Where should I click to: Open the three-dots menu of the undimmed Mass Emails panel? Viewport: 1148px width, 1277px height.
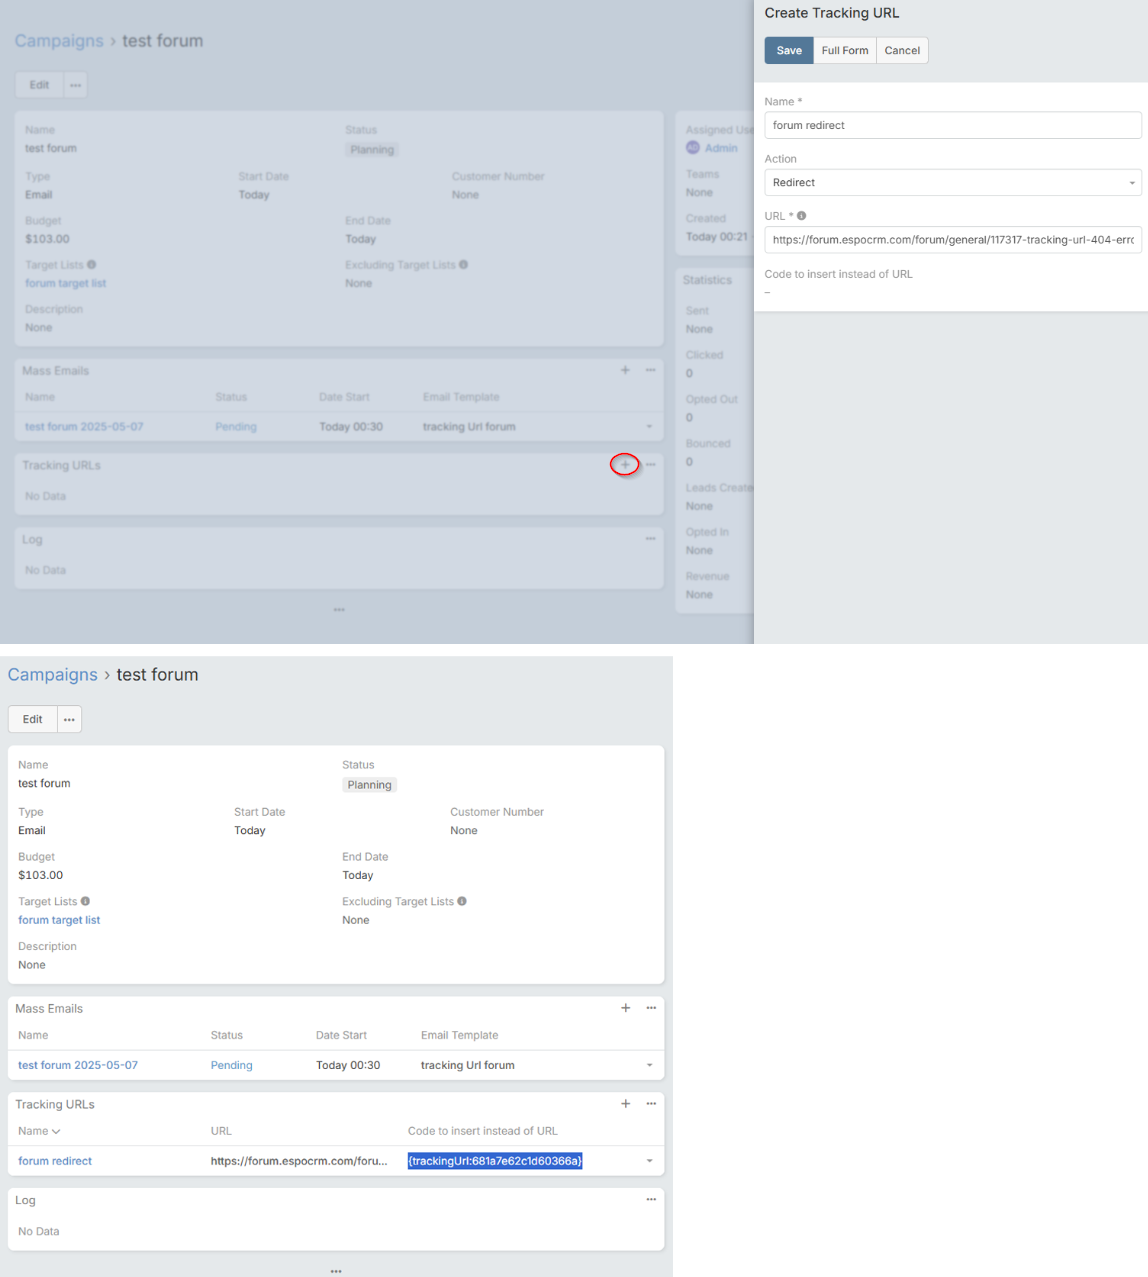coord(651,1008)
